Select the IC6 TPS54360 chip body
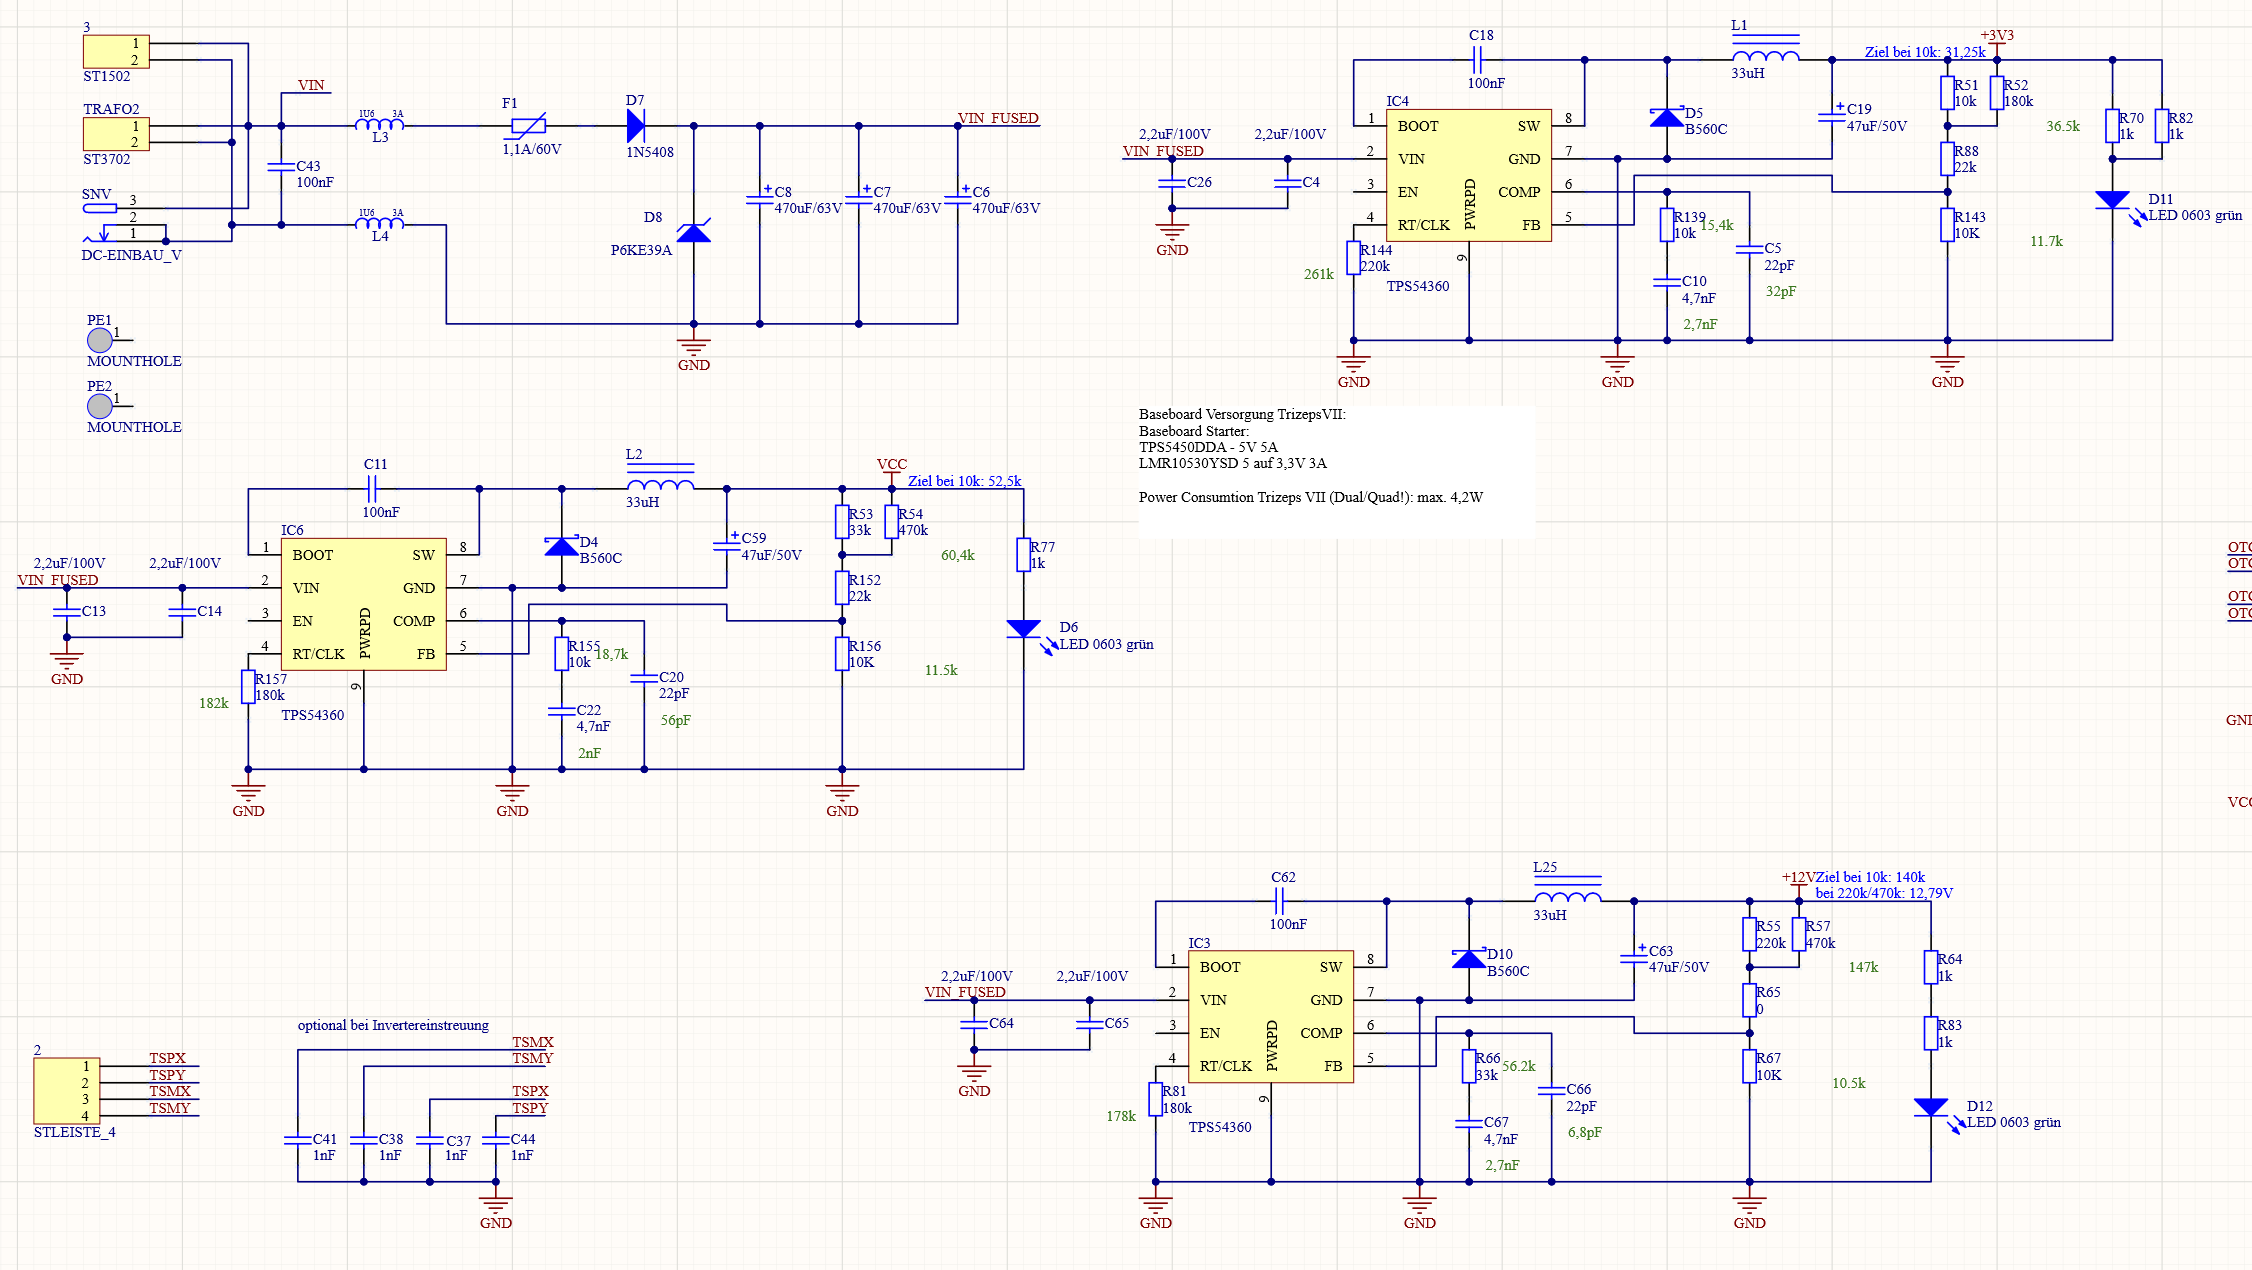 click(x=364, y=604)
